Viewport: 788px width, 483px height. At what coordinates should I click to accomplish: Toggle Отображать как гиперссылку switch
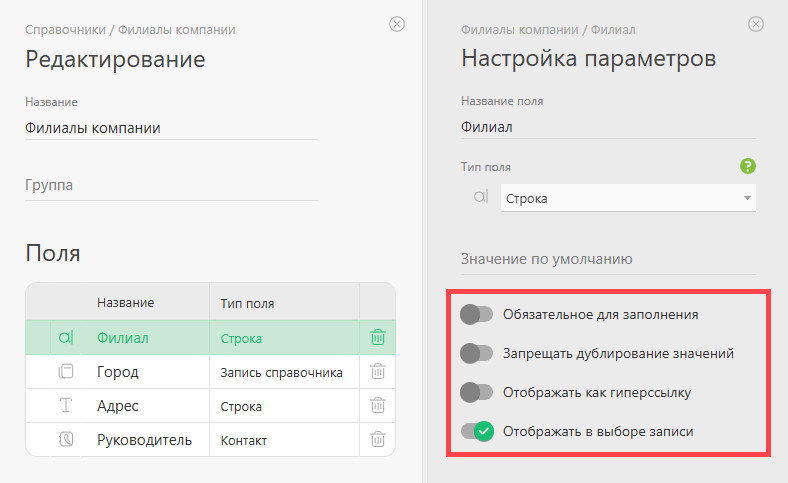[x=477, y=392]
